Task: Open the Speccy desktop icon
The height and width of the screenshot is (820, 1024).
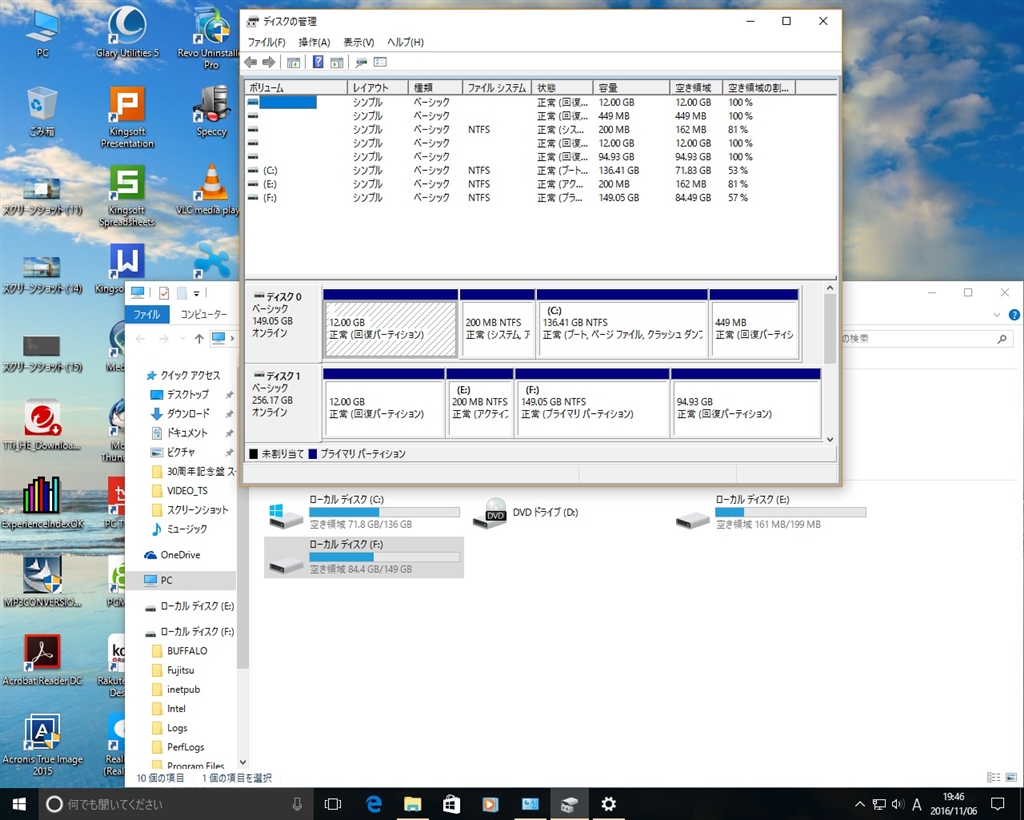Action: pyautogui.click(x=211, y=105)
